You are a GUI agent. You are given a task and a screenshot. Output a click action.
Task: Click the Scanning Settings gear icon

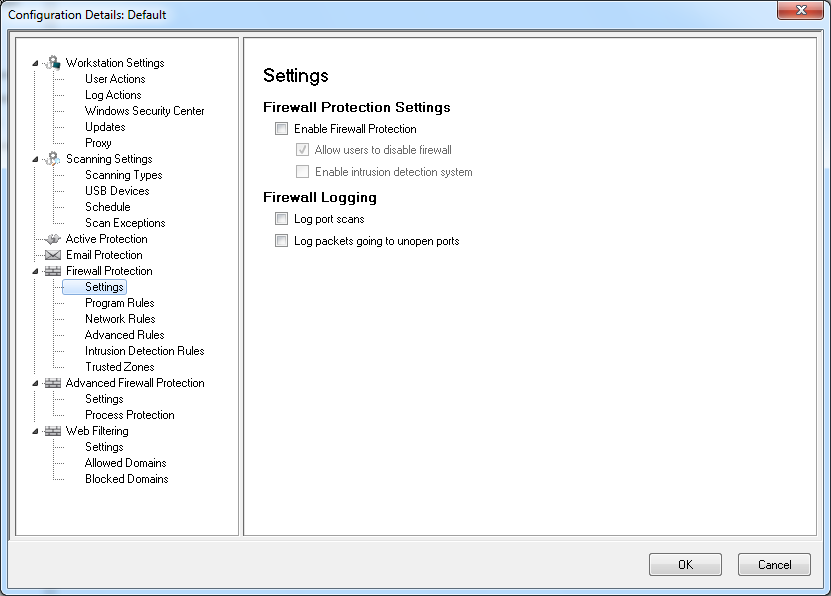[53, 159]
